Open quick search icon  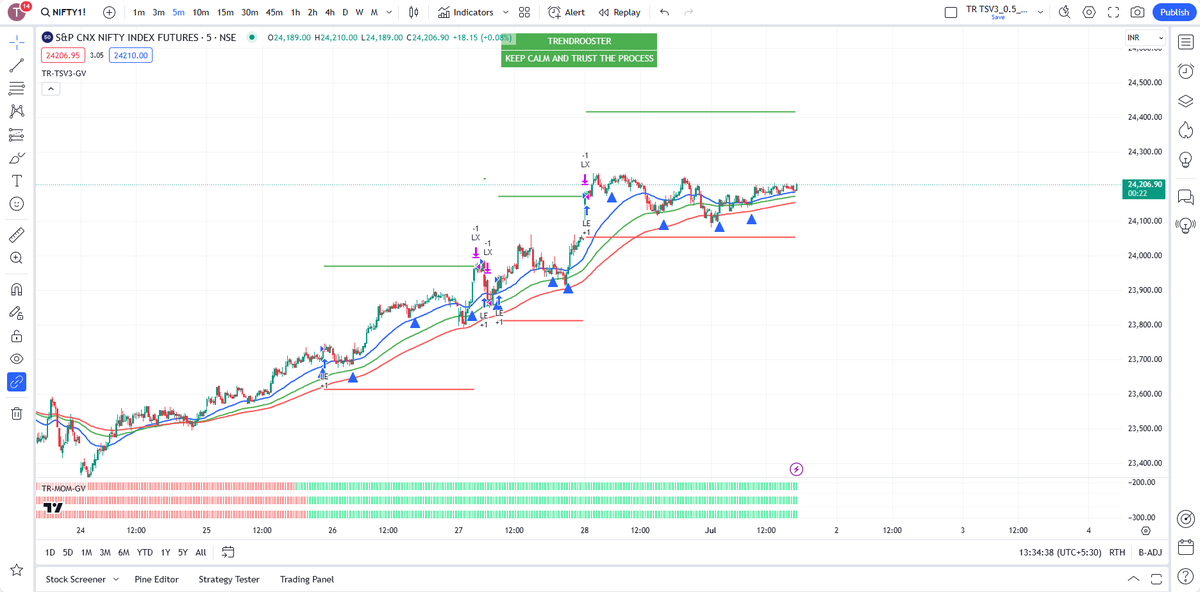(1064, 12)
